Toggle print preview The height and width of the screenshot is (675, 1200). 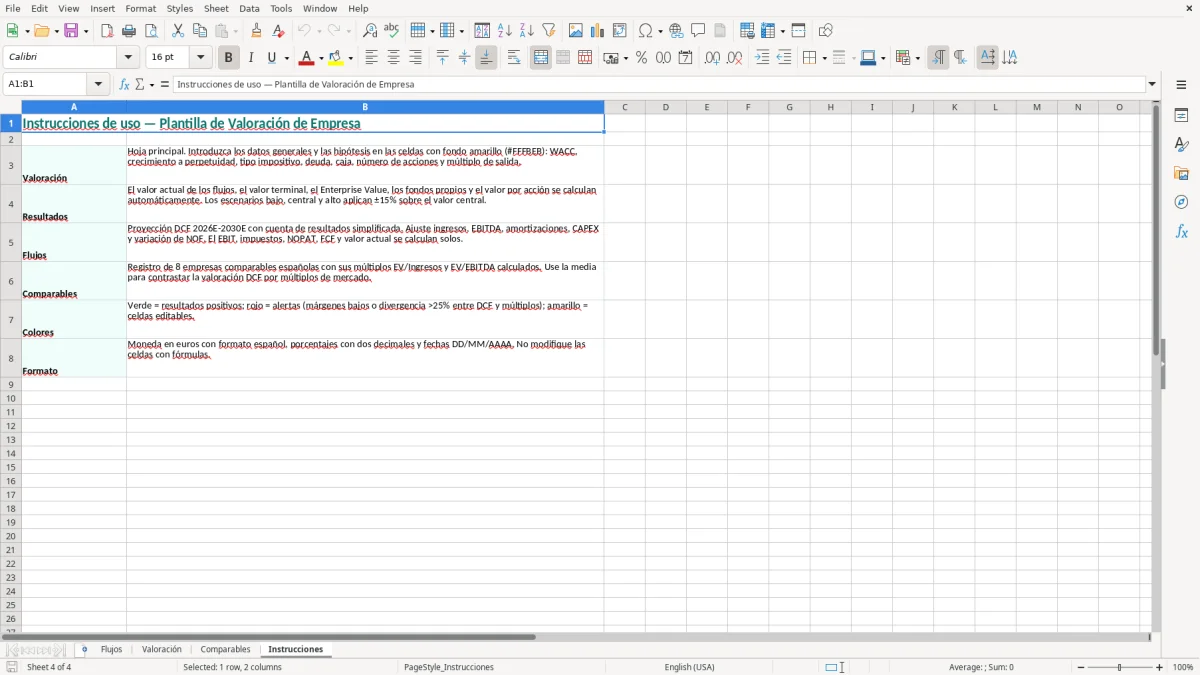tap(151, 31)
